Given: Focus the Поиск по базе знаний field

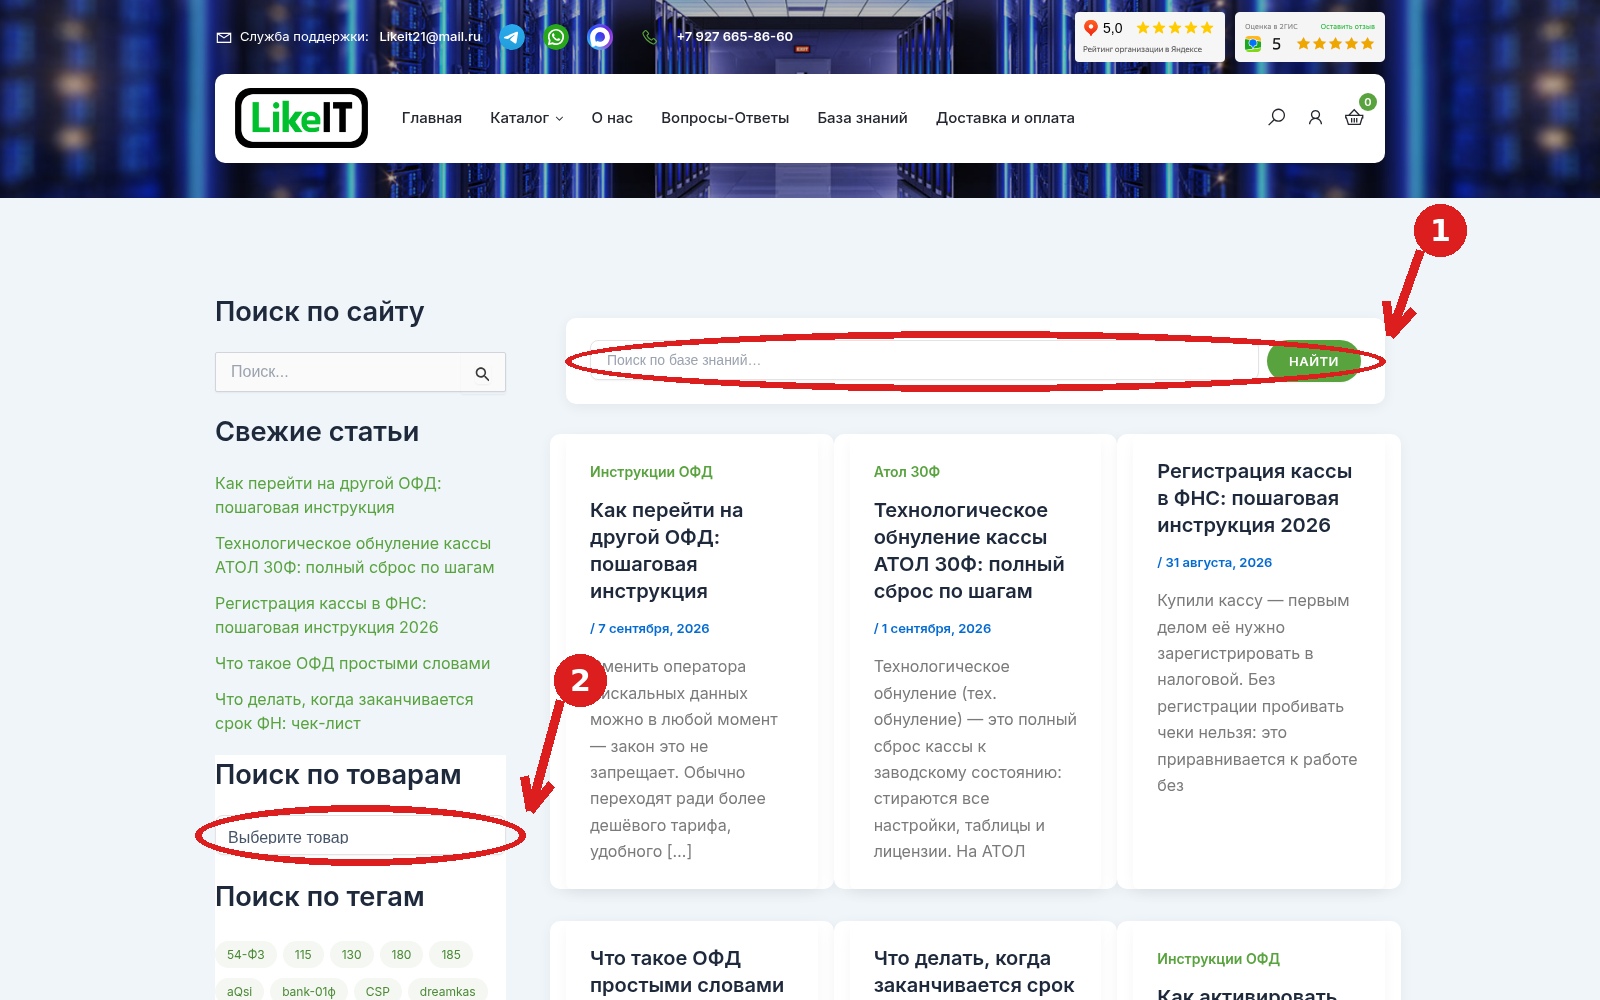Looking at the screenshot, I should point(925,360).
